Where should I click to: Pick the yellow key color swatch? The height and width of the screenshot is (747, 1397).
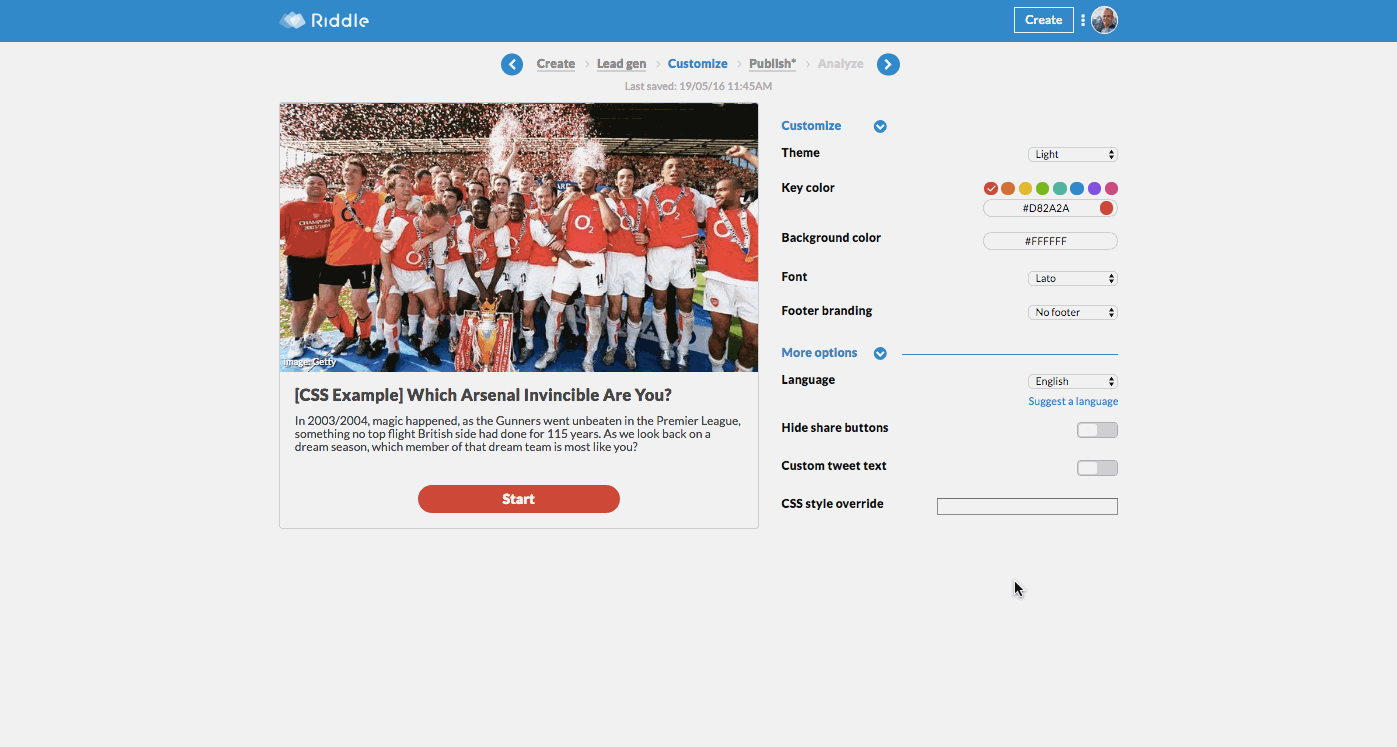[x=1025, y=189]
